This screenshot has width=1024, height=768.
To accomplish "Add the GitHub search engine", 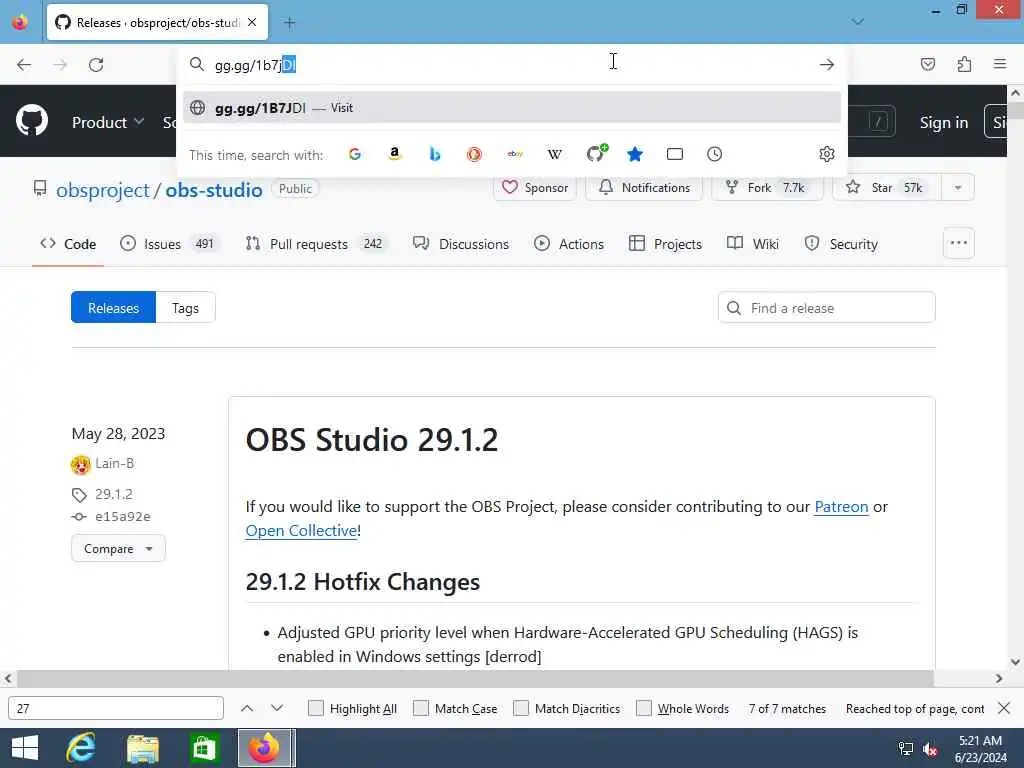I will pos(596,153).
